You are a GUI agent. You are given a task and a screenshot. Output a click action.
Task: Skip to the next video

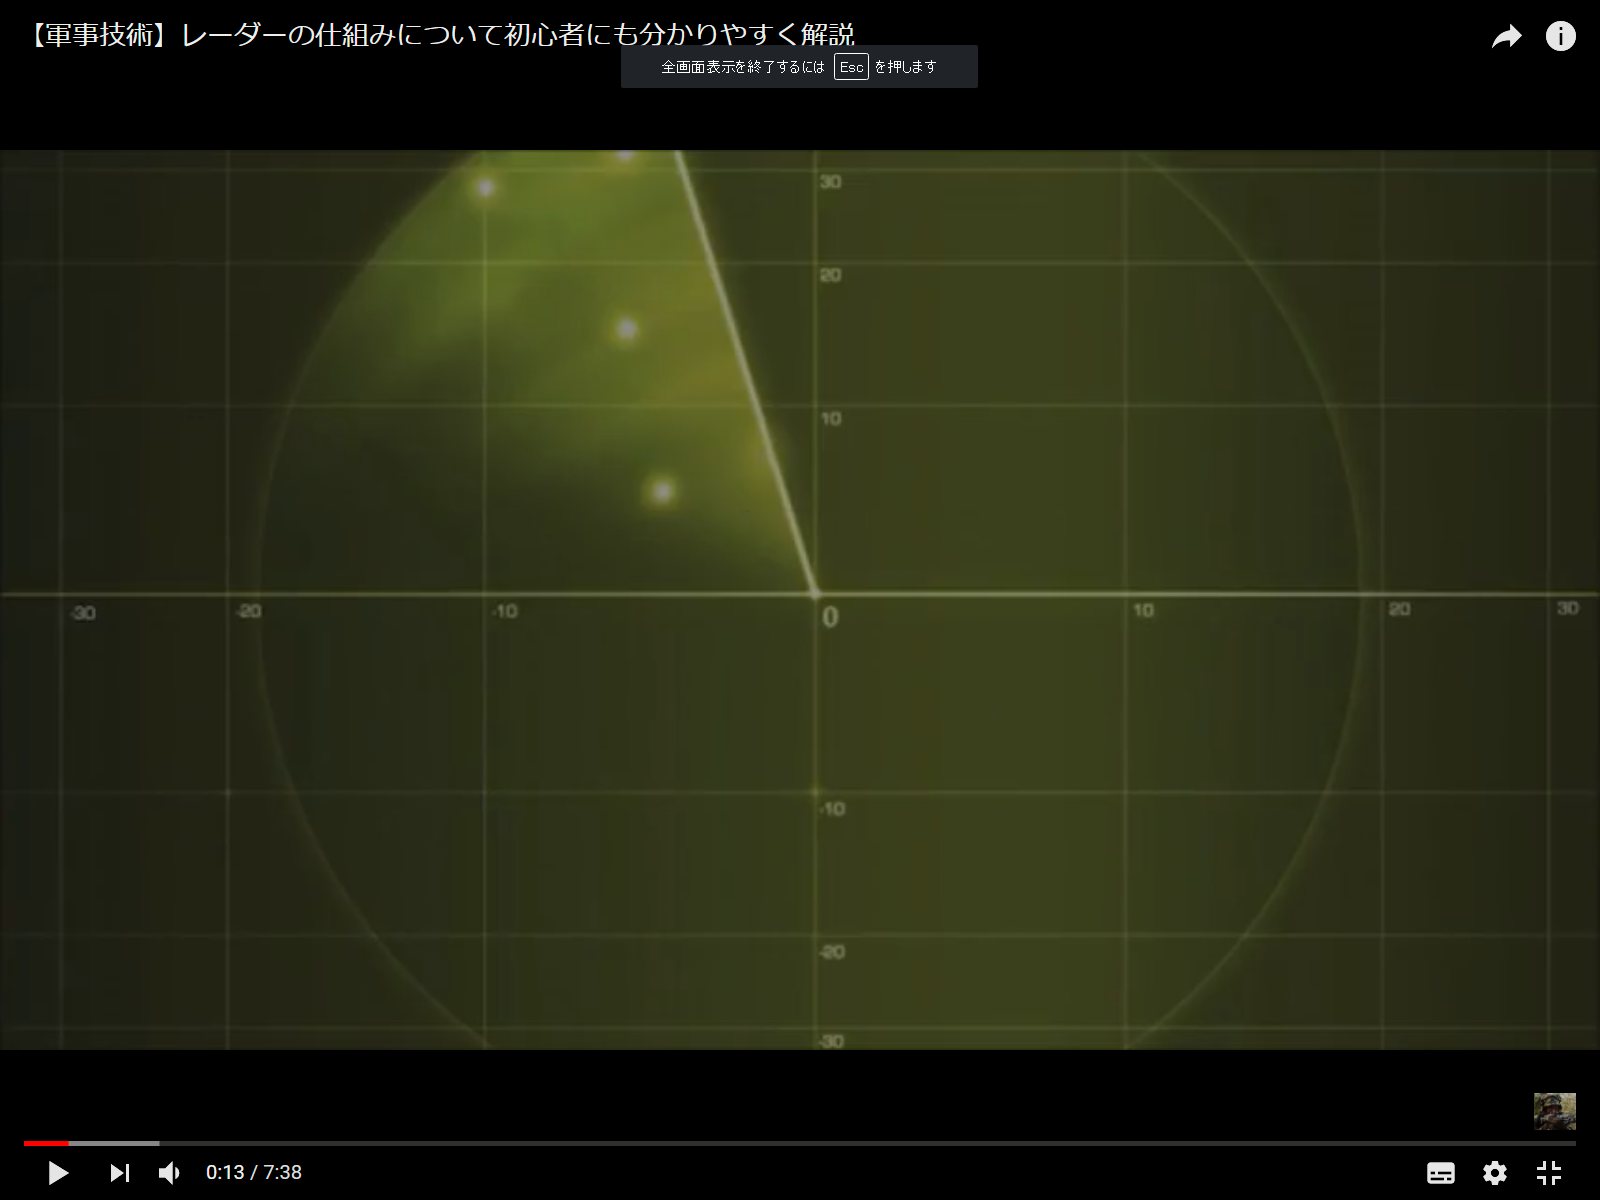119,1172
